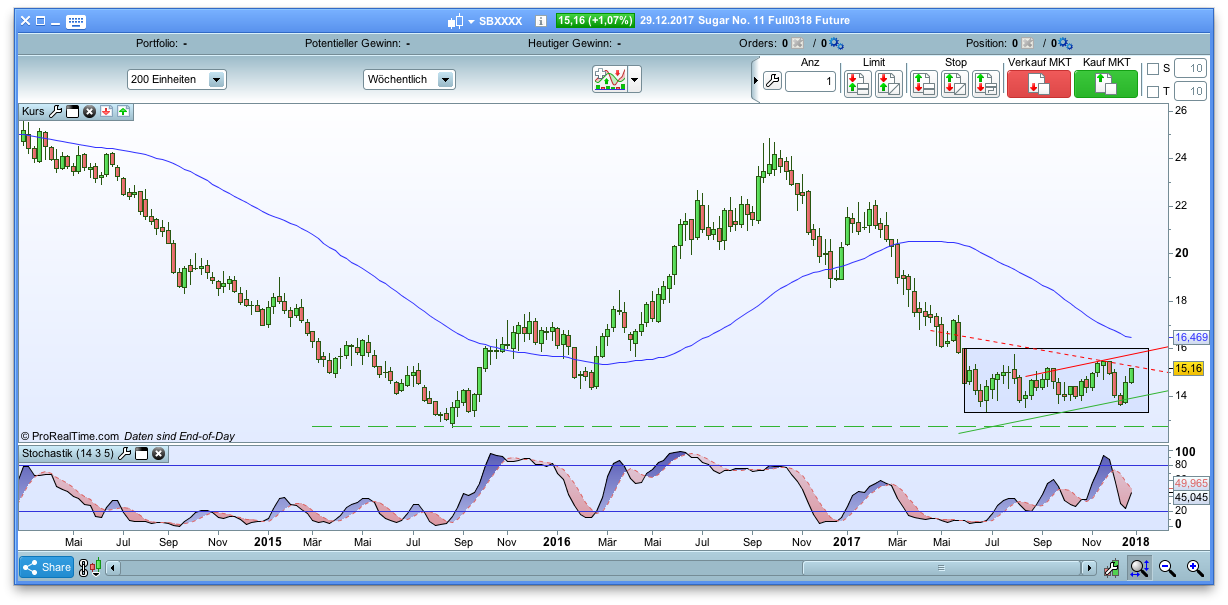Click the green up-arrow icon on Kurs panel

(123, 111)
